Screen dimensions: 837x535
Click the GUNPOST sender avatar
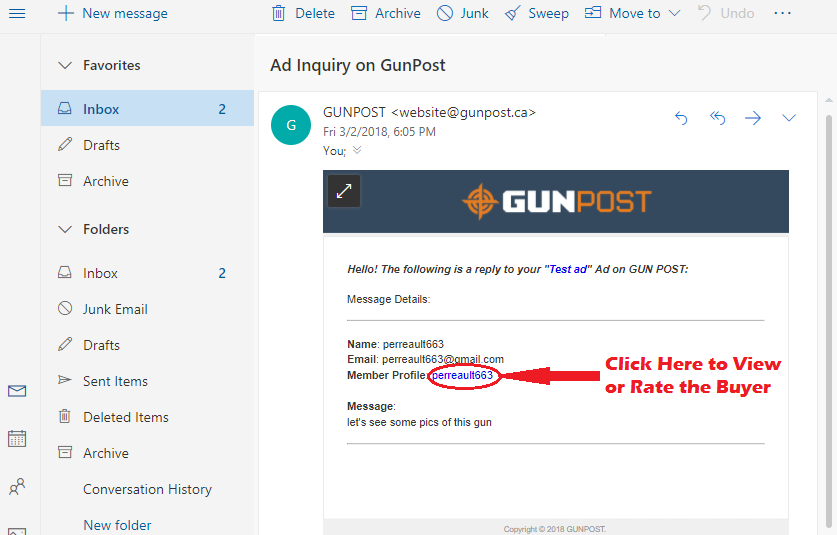pos(291,125)
